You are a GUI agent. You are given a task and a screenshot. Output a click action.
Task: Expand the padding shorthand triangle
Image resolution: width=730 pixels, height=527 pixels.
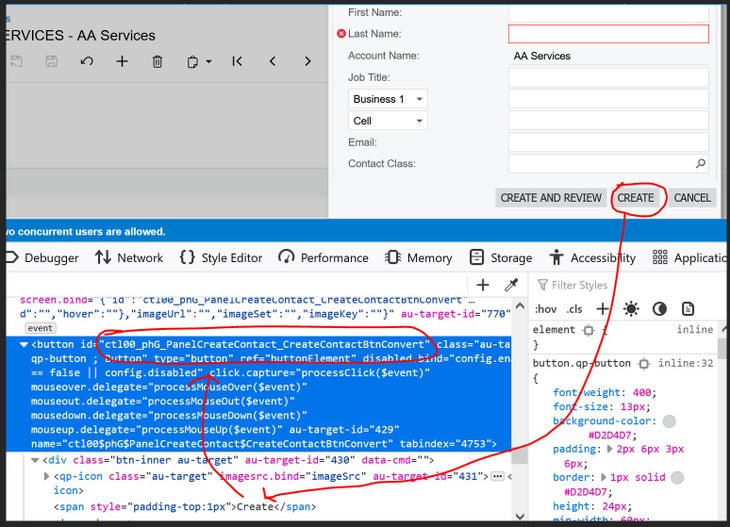tap(609, 449)
